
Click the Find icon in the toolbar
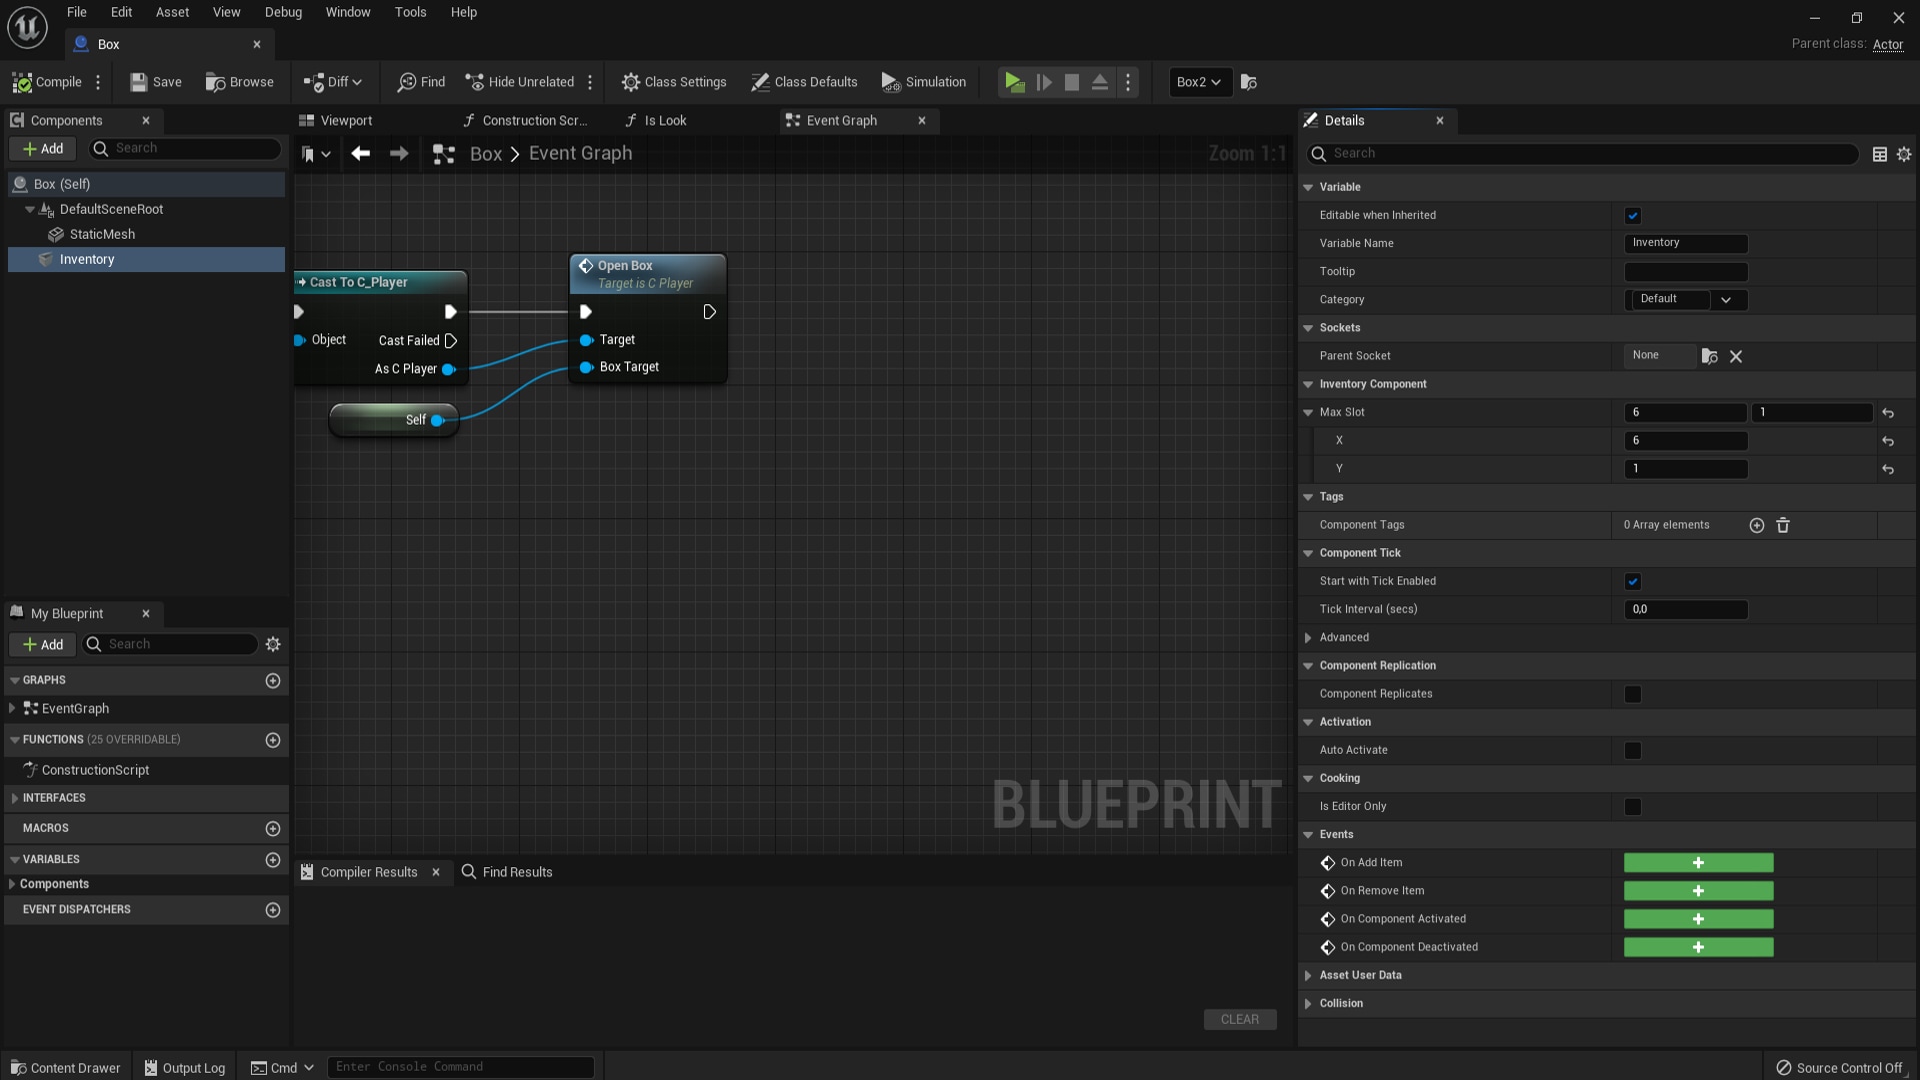click(x=407, y=82)
